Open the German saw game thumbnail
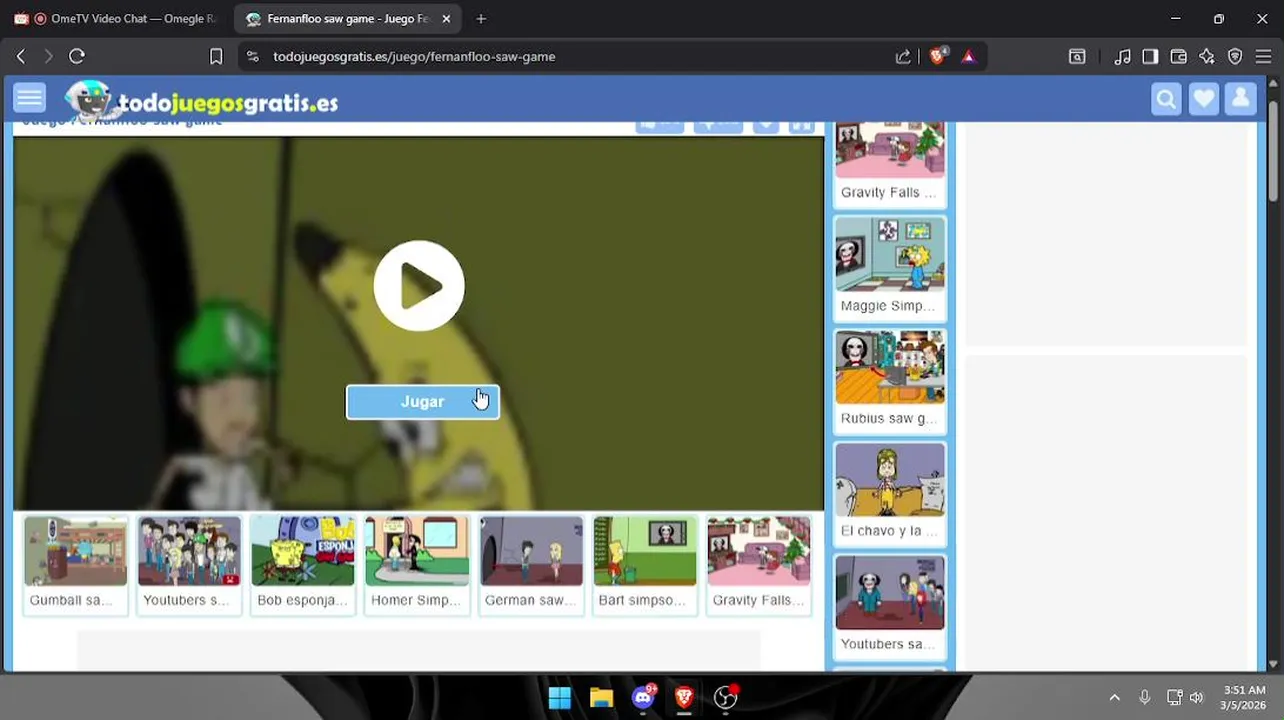1284x720 pixels. (531, 564)
